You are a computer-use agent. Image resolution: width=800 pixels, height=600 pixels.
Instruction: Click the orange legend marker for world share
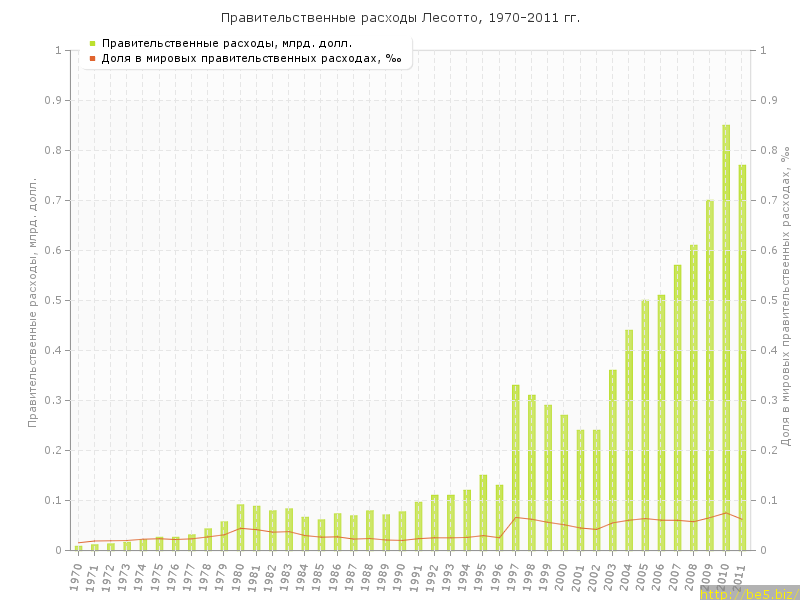click(92, 59)
